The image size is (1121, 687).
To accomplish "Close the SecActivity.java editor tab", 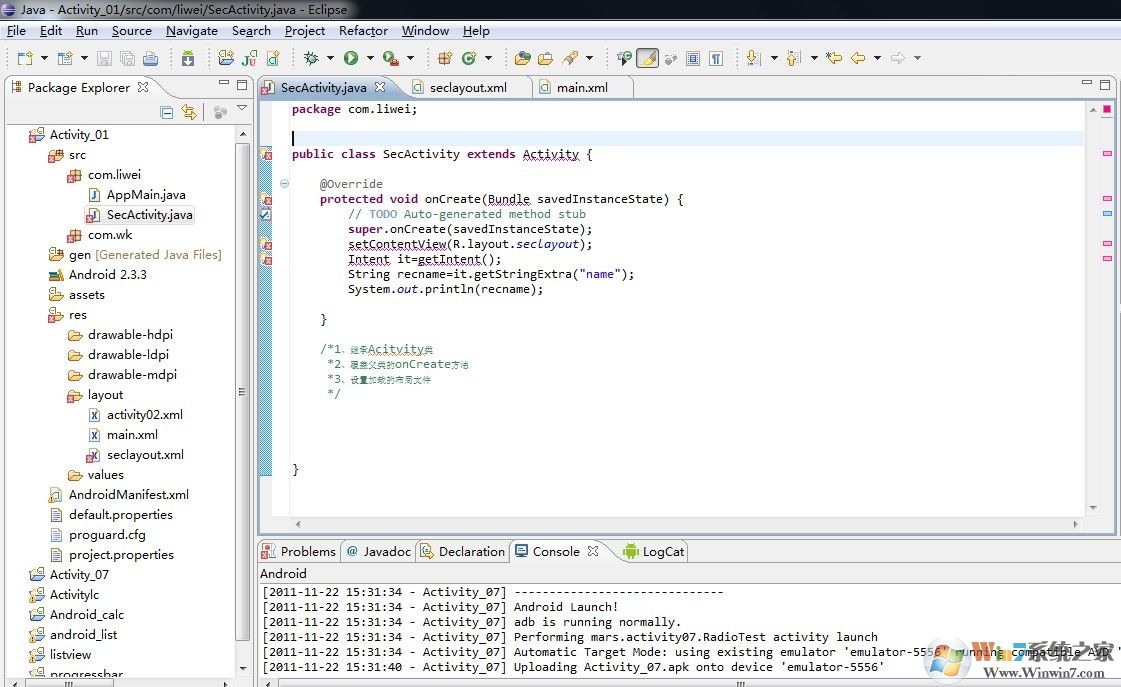I will pyautogui.click(x=380, y=88).
